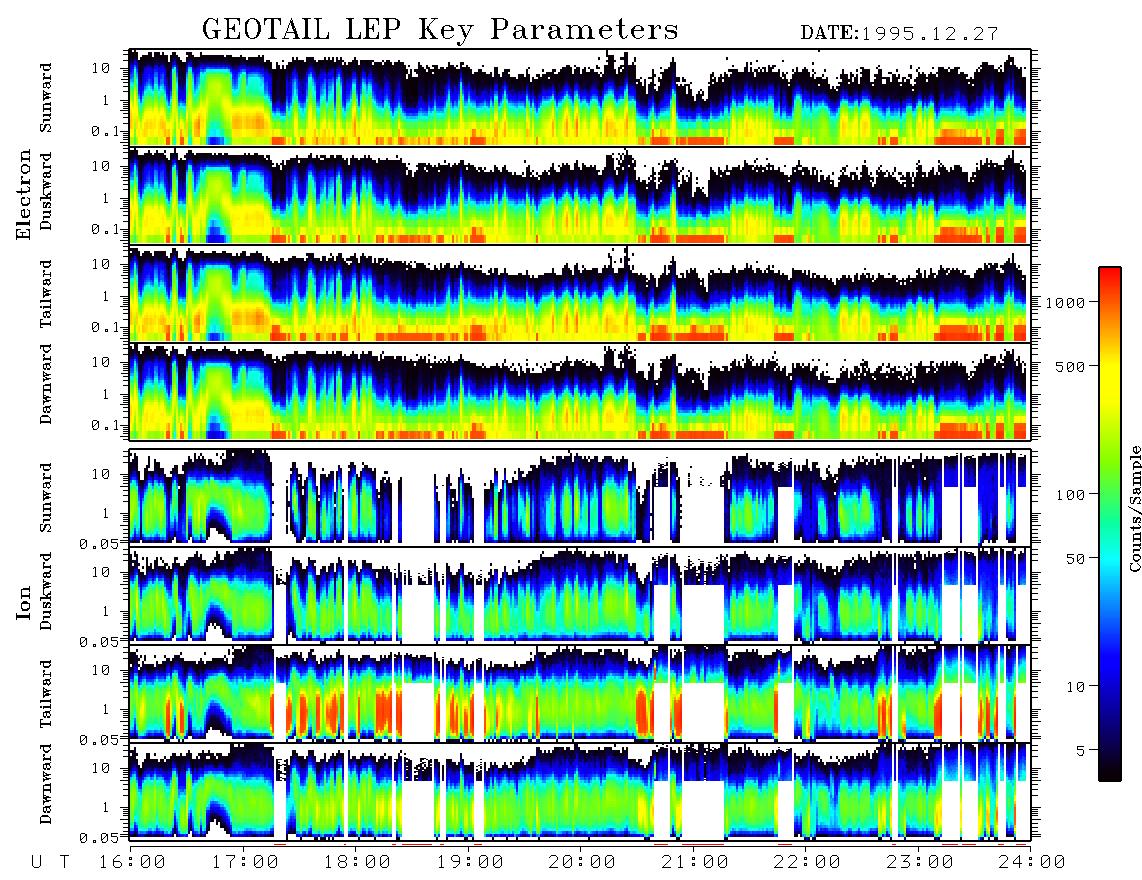The image size is (1142, 880).
Task: Click the 23:00 time axis label
Action: (920, 863)
